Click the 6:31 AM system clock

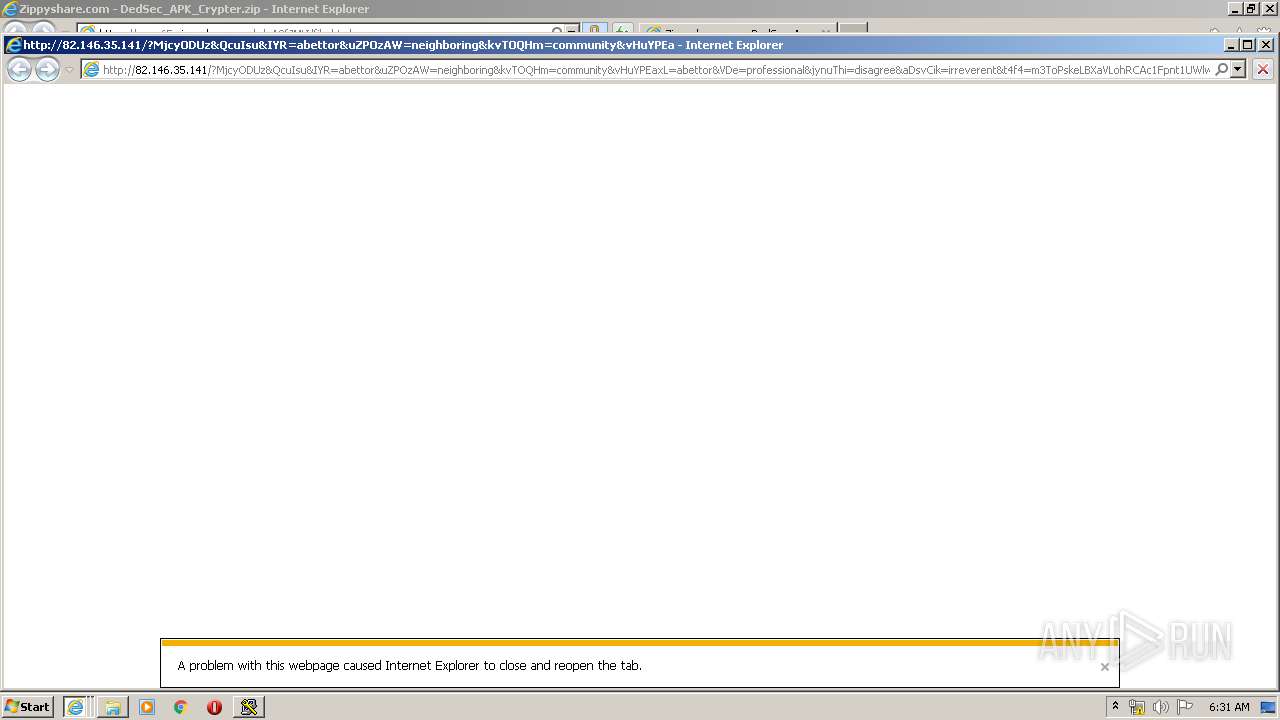click(1229, 707)
